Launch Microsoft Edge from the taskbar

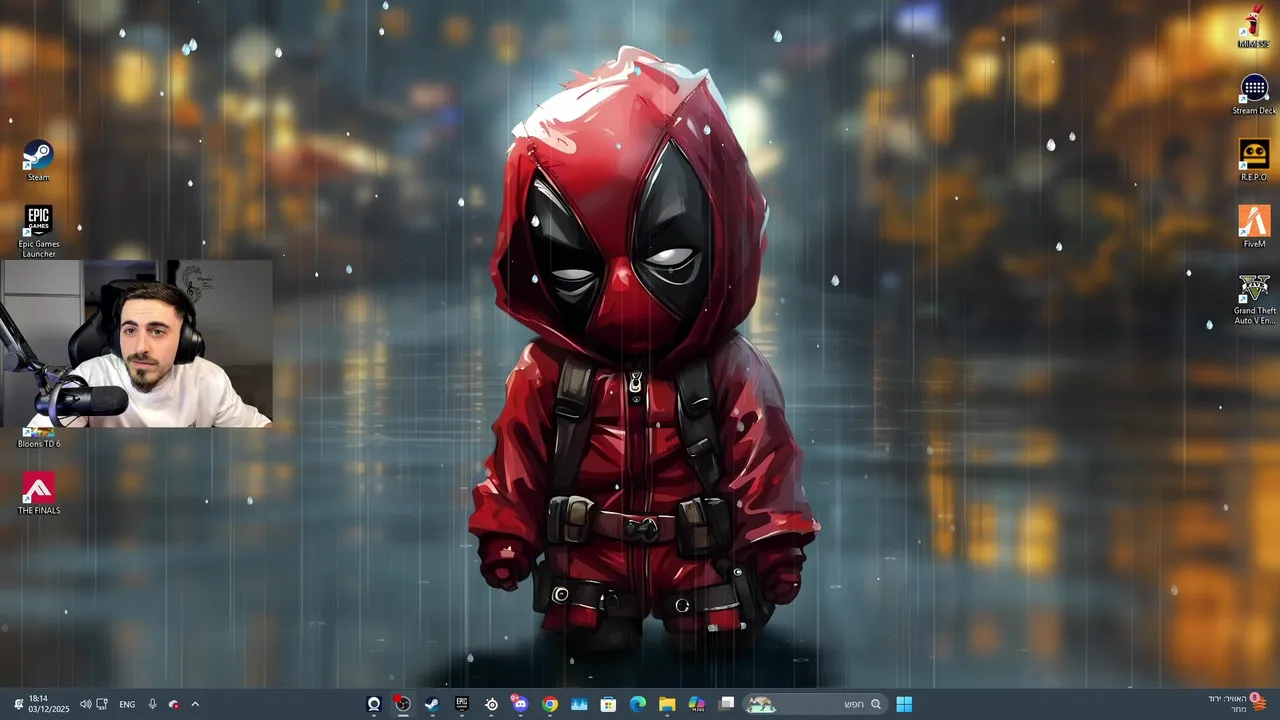click(x=638, y=704)
